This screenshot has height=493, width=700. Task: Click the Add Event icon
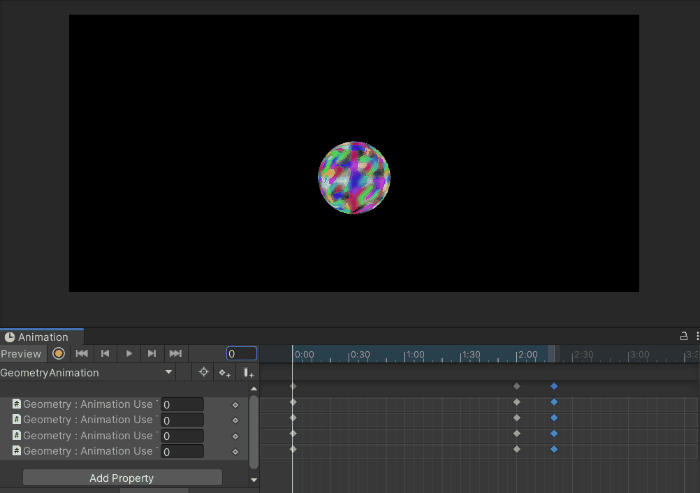[248, 372]
